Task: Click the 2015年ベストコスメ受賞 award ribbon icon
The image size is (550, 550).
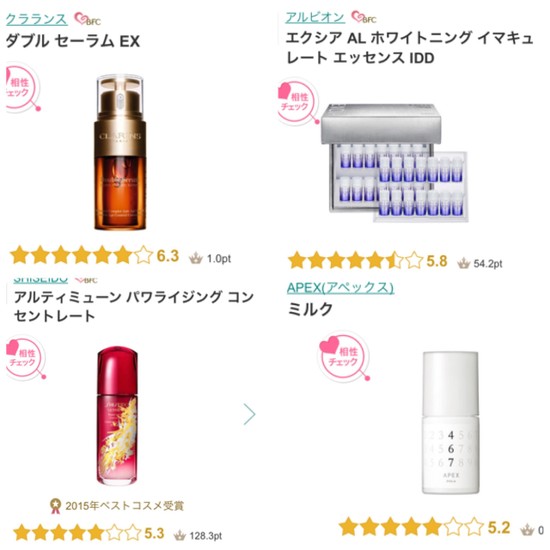Action: coord(55,506)
